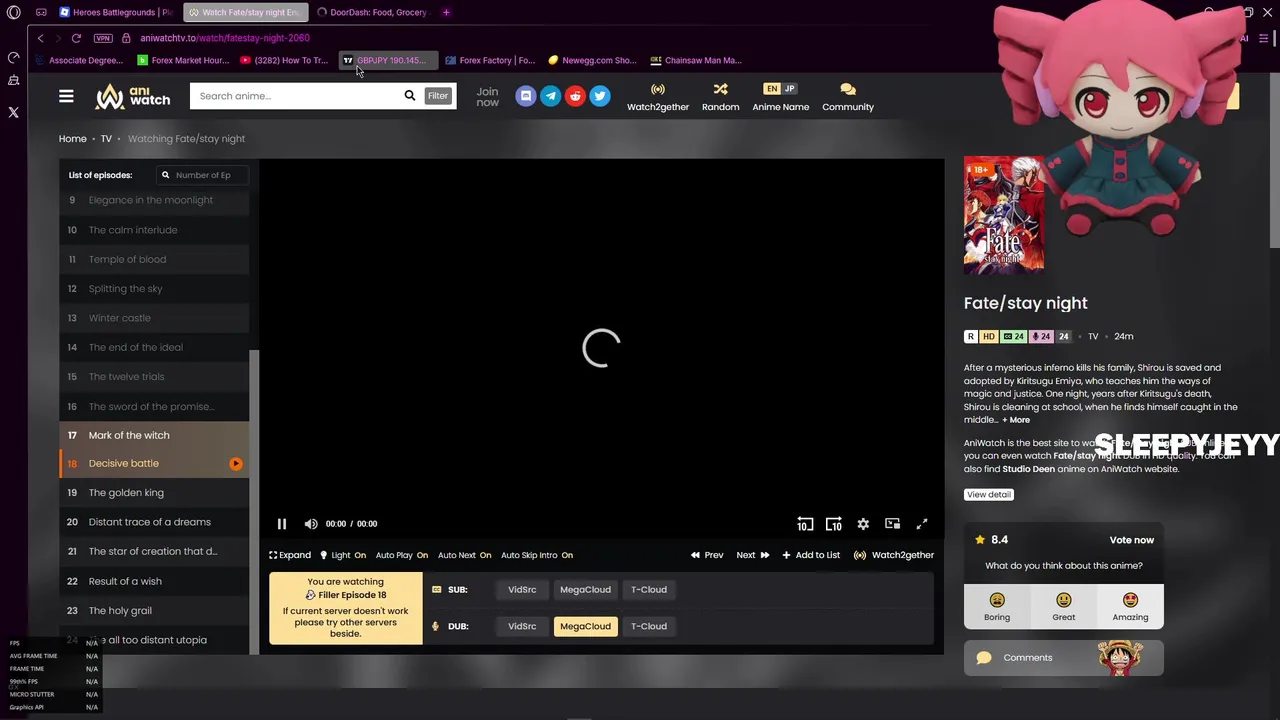Go to Home breadcrumb
Screen dimensions: 1280x720
(72, 139)
